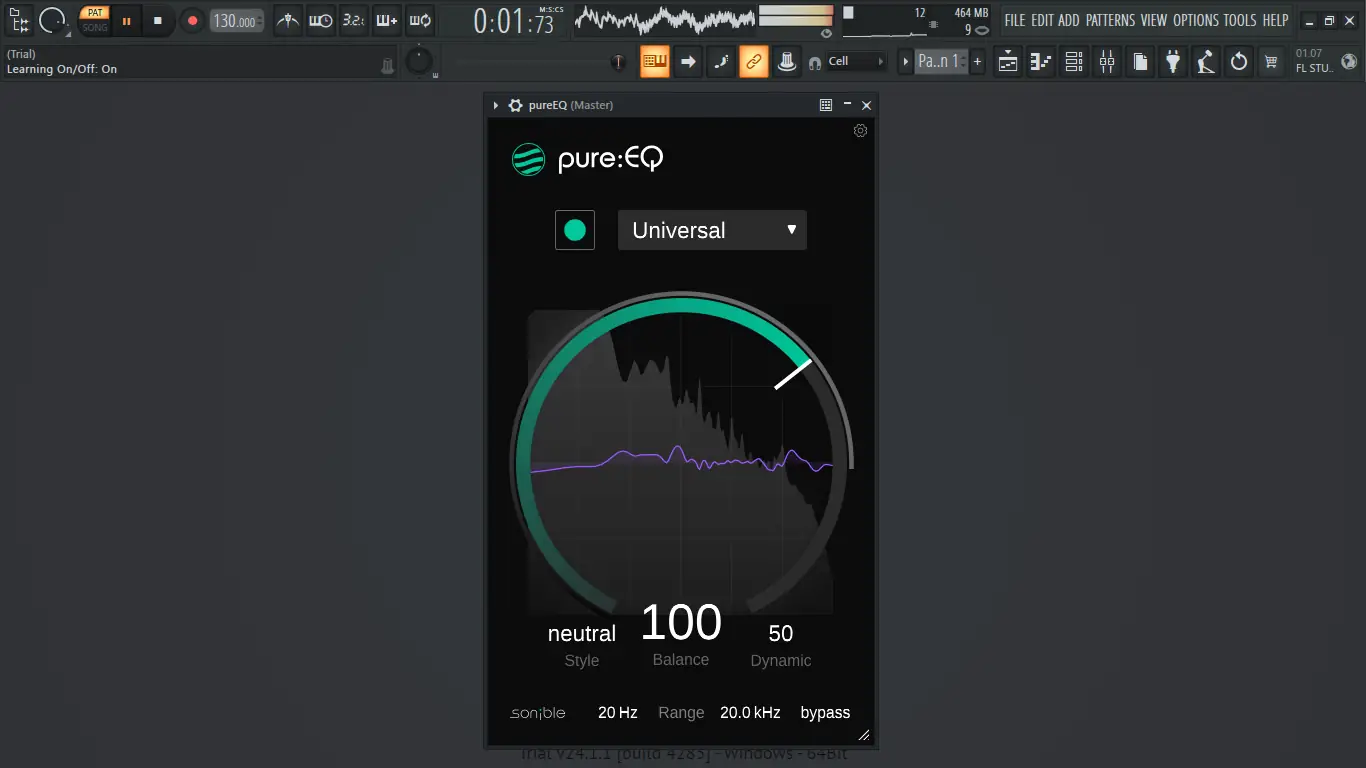Open the PATTERNS menu
Image resolution: width=1366 pixels, height=768 pixels.
click(1111, 20)
